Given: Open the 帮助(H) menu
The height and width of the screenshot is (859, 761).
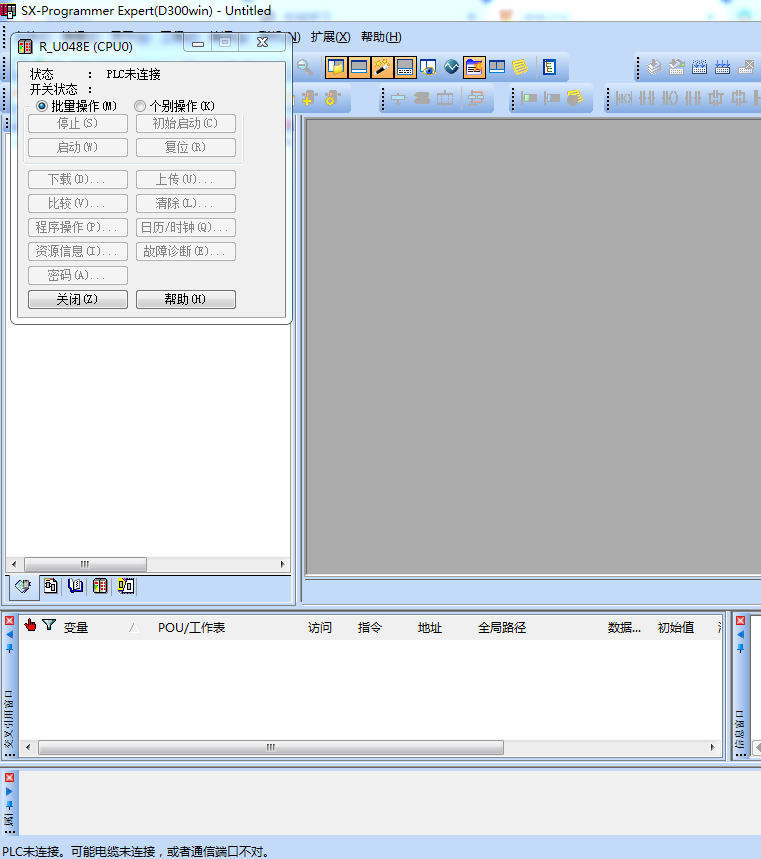Looking at the screenshot, I should coord(380,37).
